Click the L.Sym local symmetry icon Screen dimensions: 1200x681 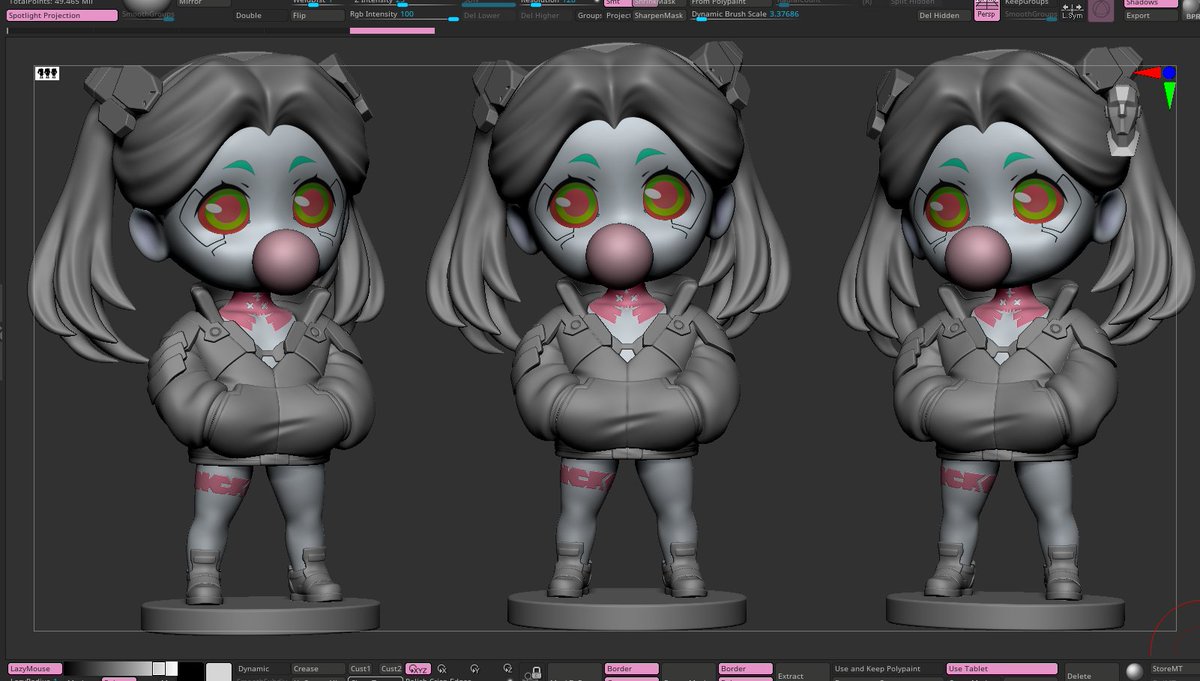pos(1072,11)
